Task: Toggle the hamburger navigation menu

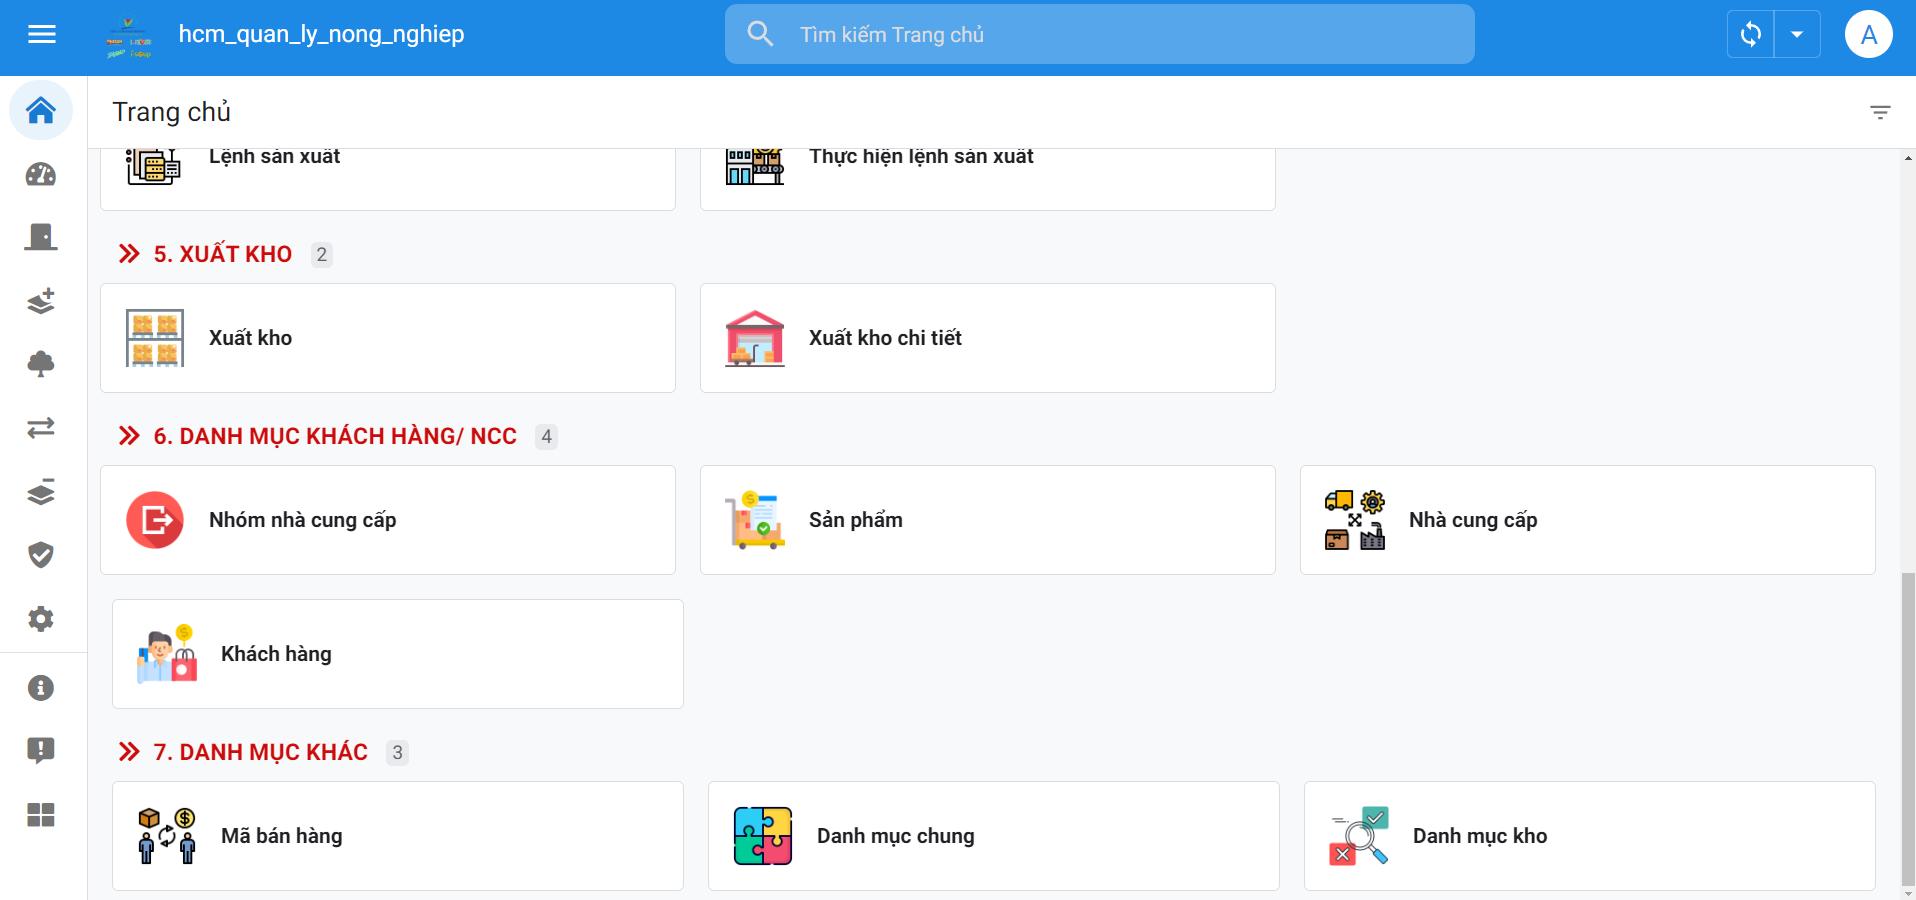Action: click(x=42, y=35)
